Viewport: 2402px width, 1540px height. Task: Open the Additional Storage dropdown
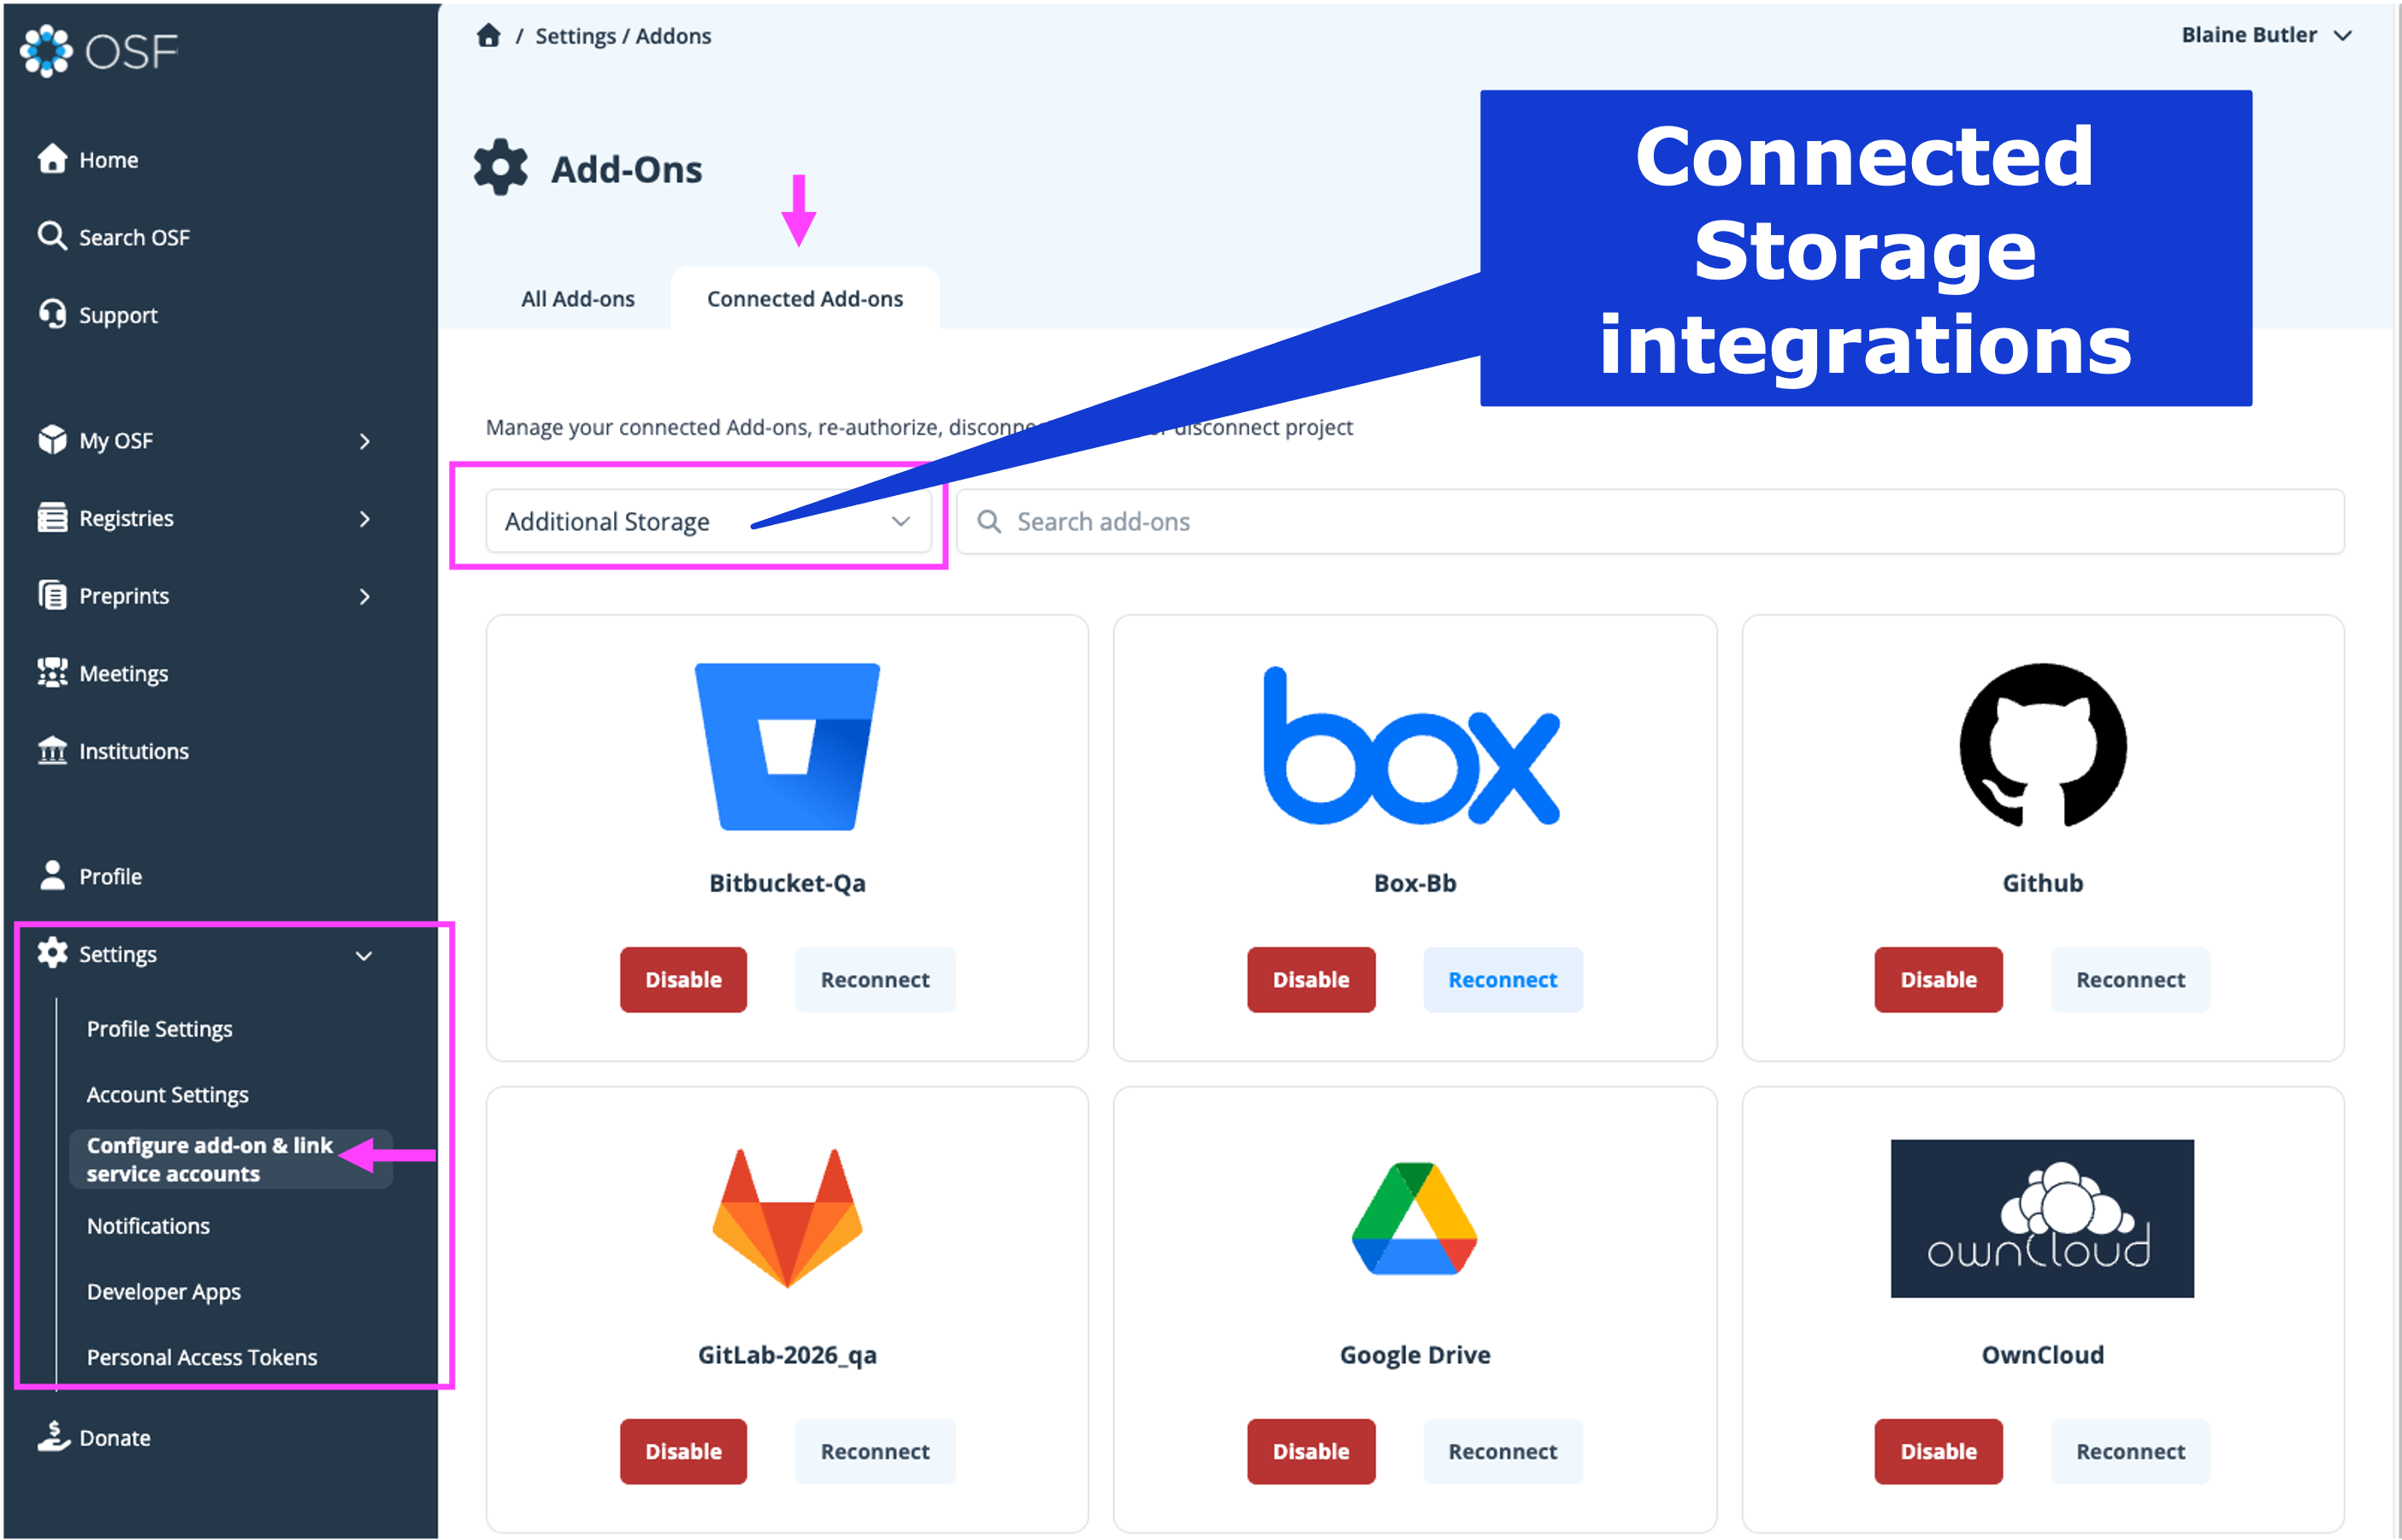click(x=708, y=521)
